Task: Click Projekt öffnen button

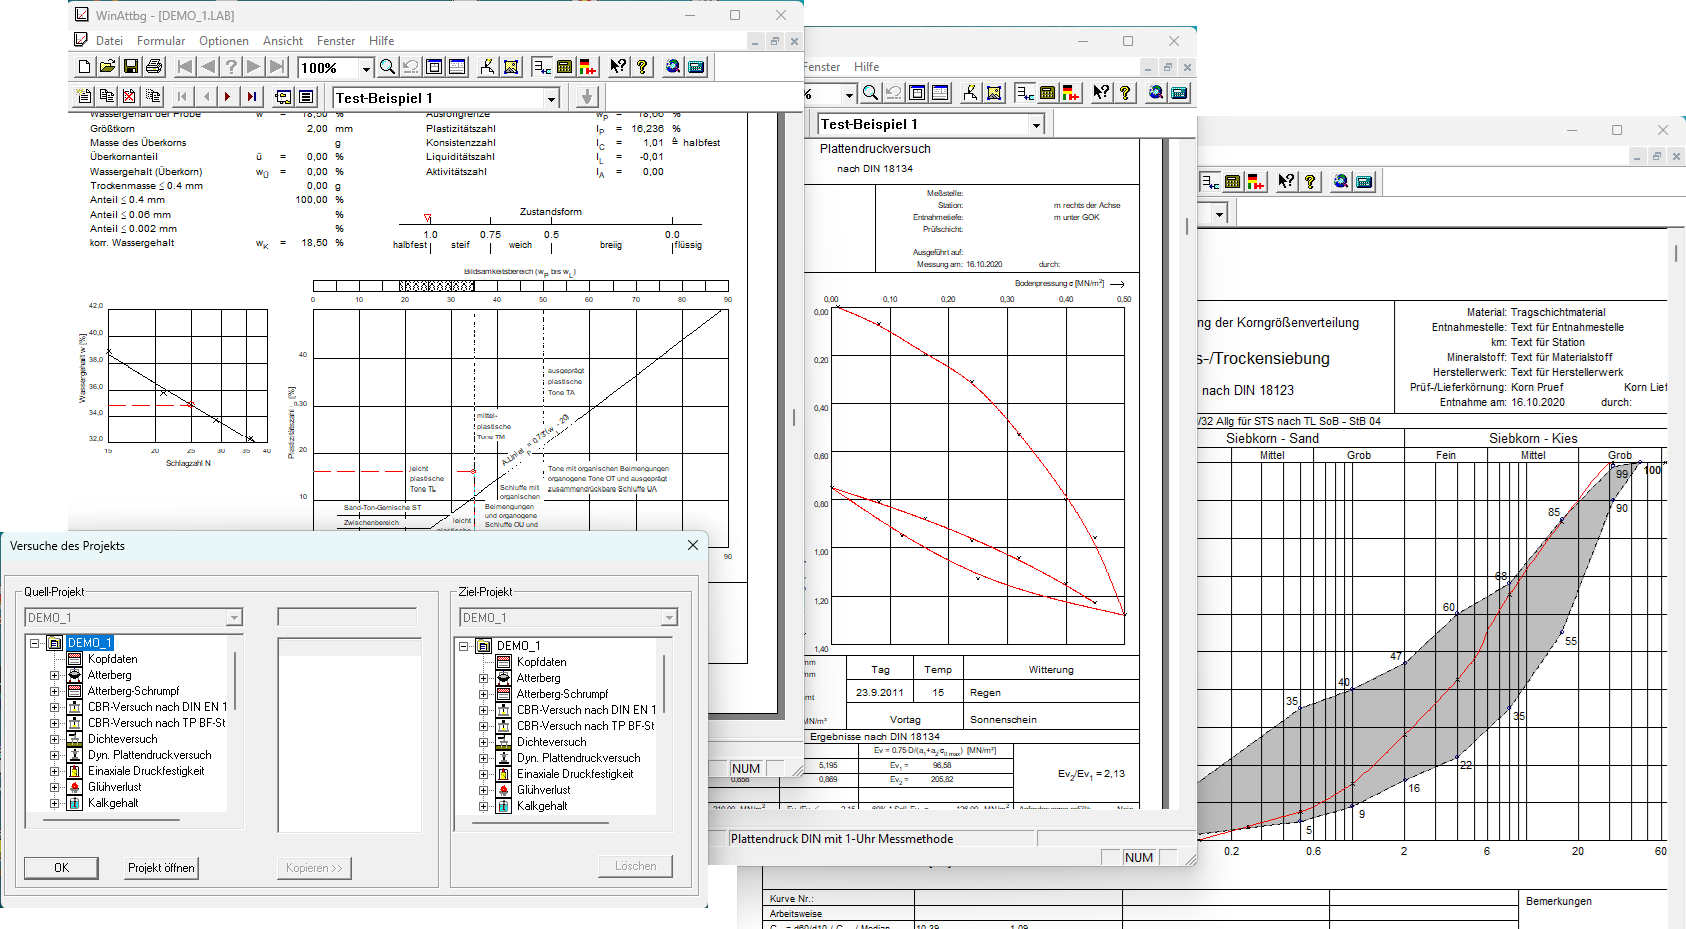Action: coord(161,868)
